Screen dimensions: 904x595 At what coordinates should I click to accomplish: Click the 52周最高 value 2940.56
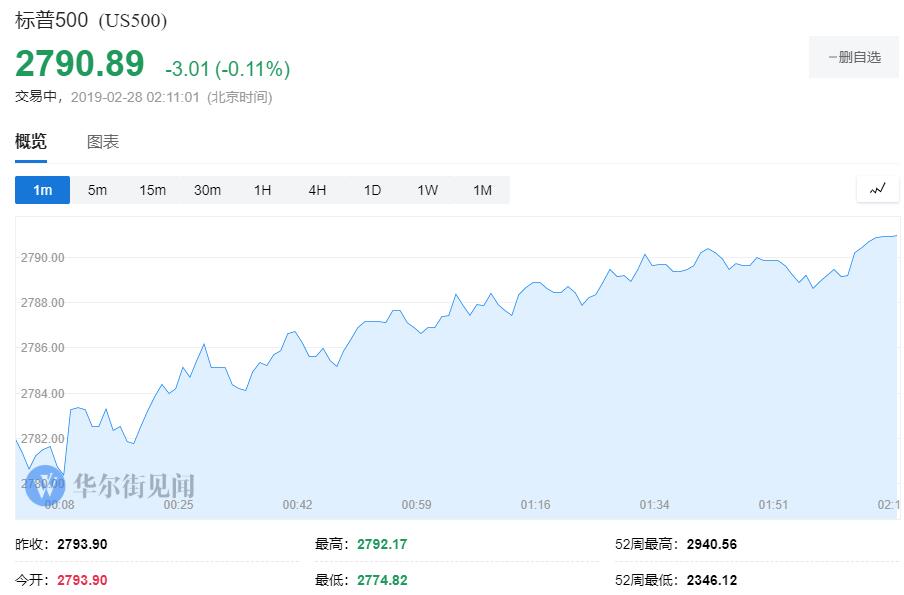711,545
